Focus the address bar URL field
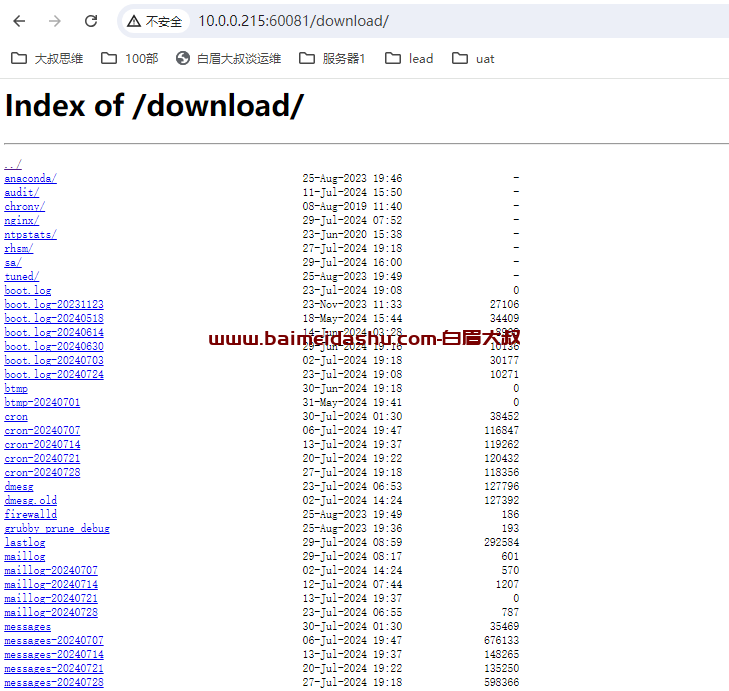729x691 pixels. coord(293,21)
